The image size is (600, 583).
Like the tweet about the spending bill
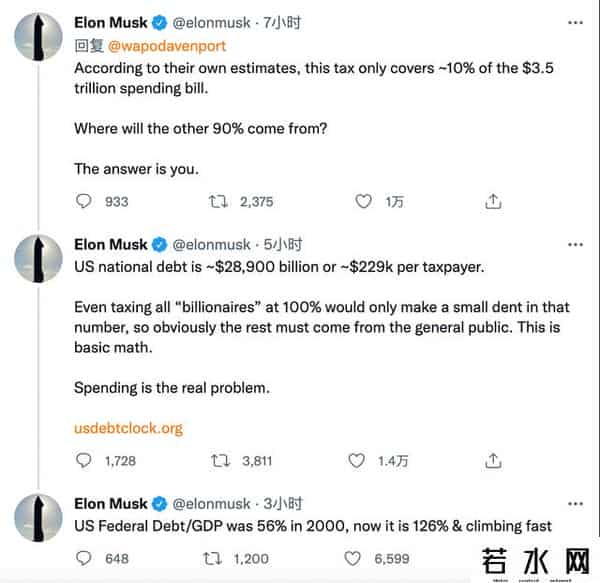pos(364,201)
